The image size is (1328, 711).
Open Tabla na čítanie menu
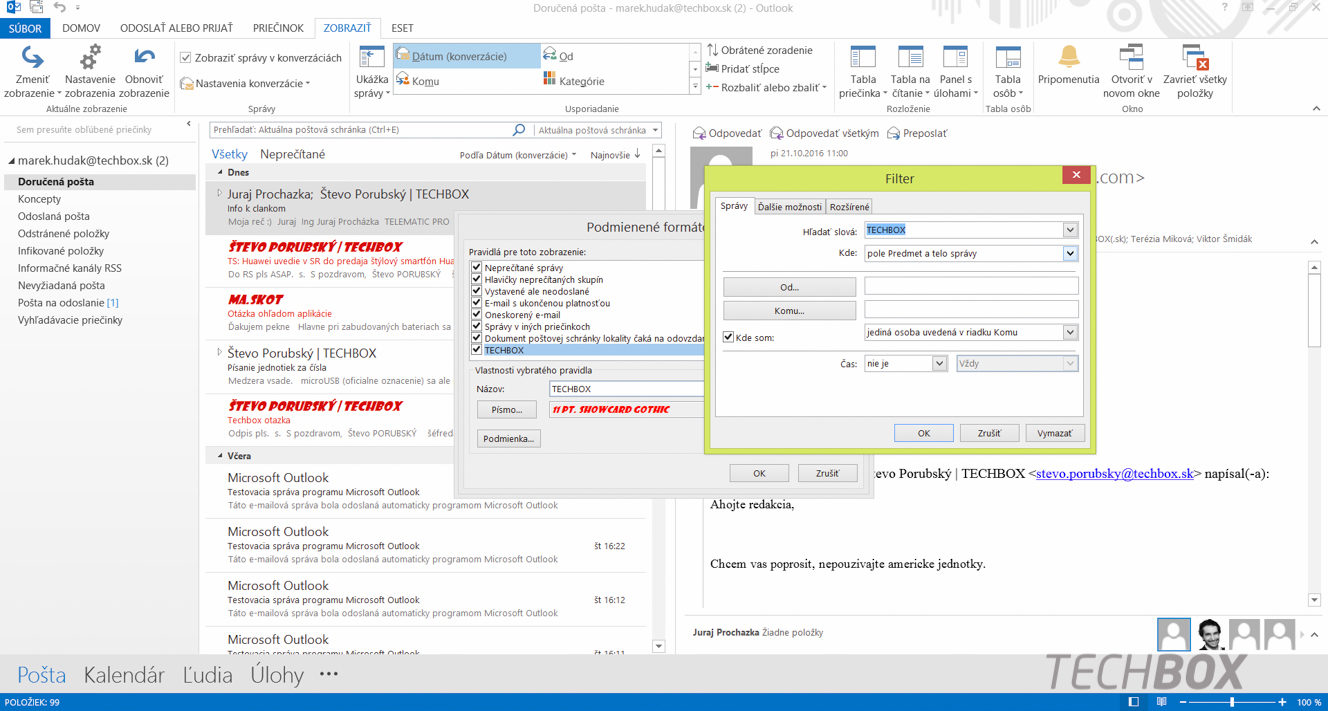(x=910, y=72)
